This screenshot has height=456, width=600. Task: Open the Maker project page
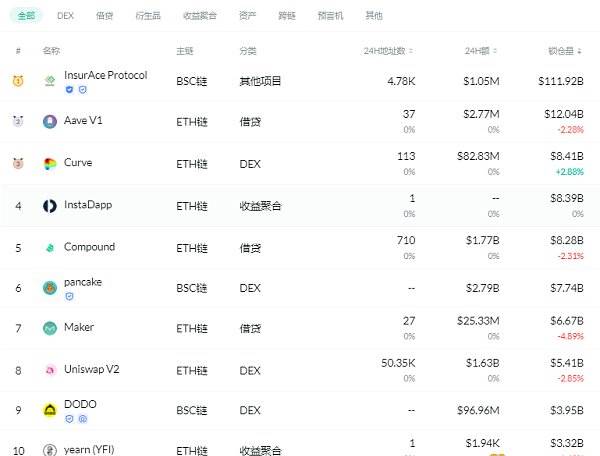[79, 327]
